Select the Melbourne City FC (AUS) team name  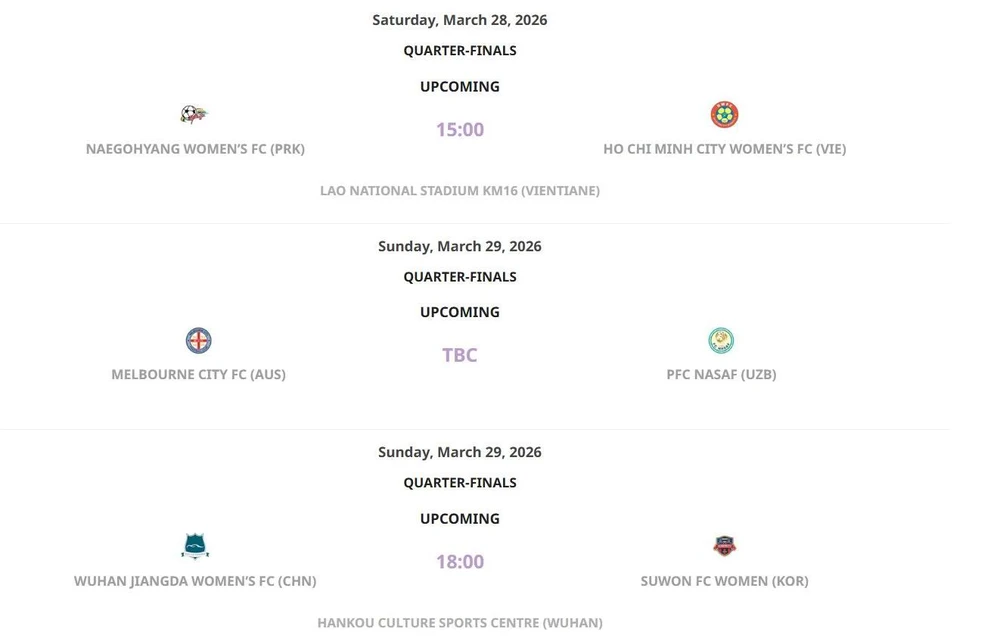(x=198, y=374)
